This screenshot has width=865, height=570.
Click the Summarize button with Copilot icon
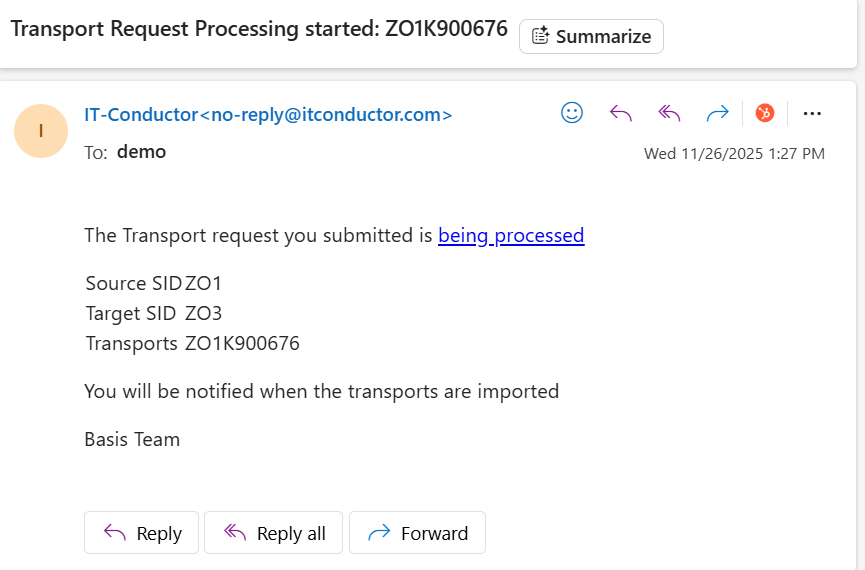(591, 37)
